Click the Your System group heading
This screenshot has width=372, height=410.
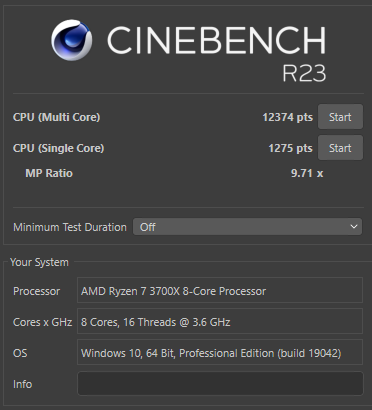(39, 262)
